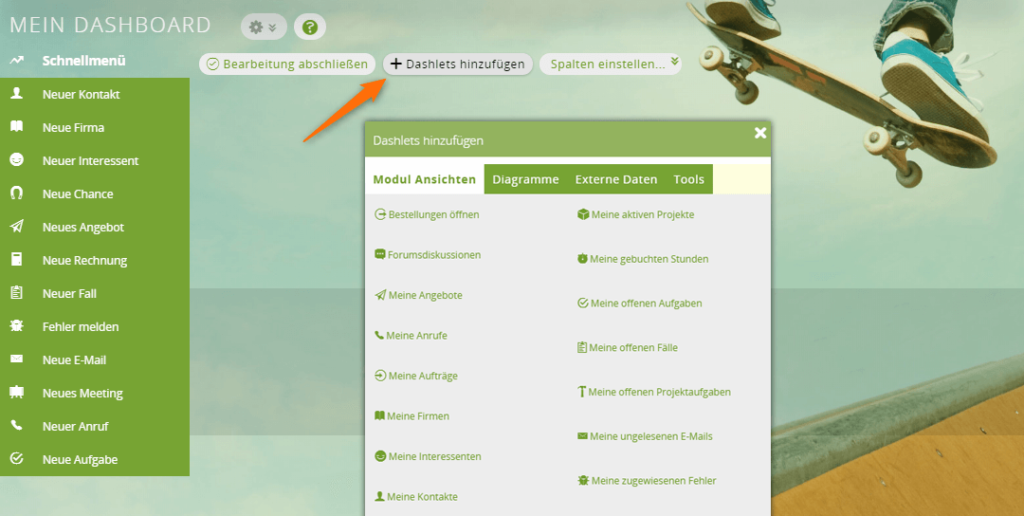Click the icon beside Bestellungen öffnen
This screenshot has width=1024, height=516.
point(380,214)
